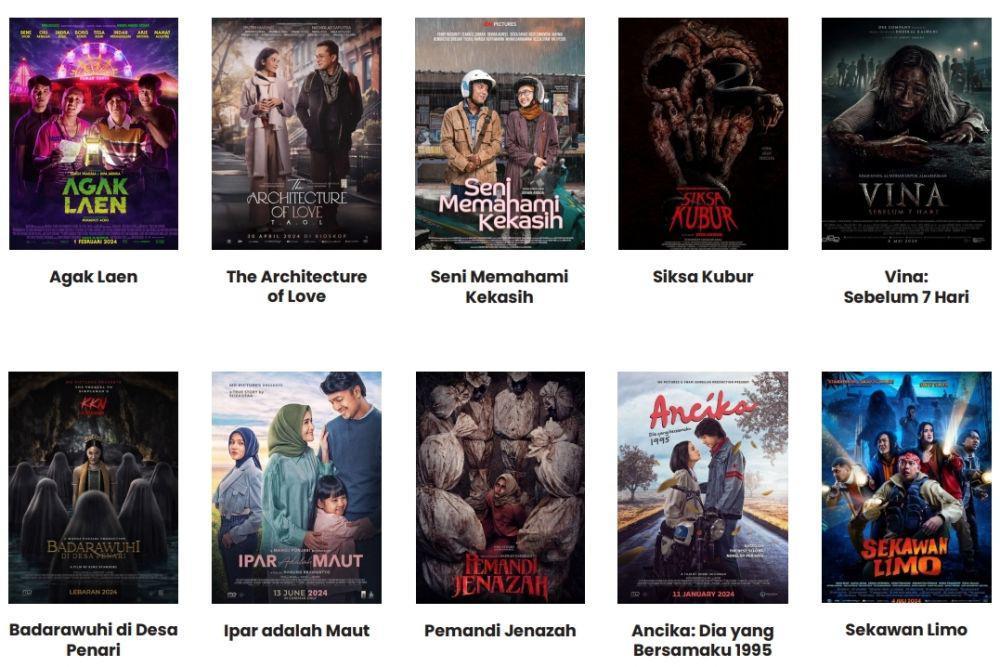Open Badarawuhi di Desa Penari poster
Screen dimensions: 1000x667
pyautogui.click(x=94, y=488)
